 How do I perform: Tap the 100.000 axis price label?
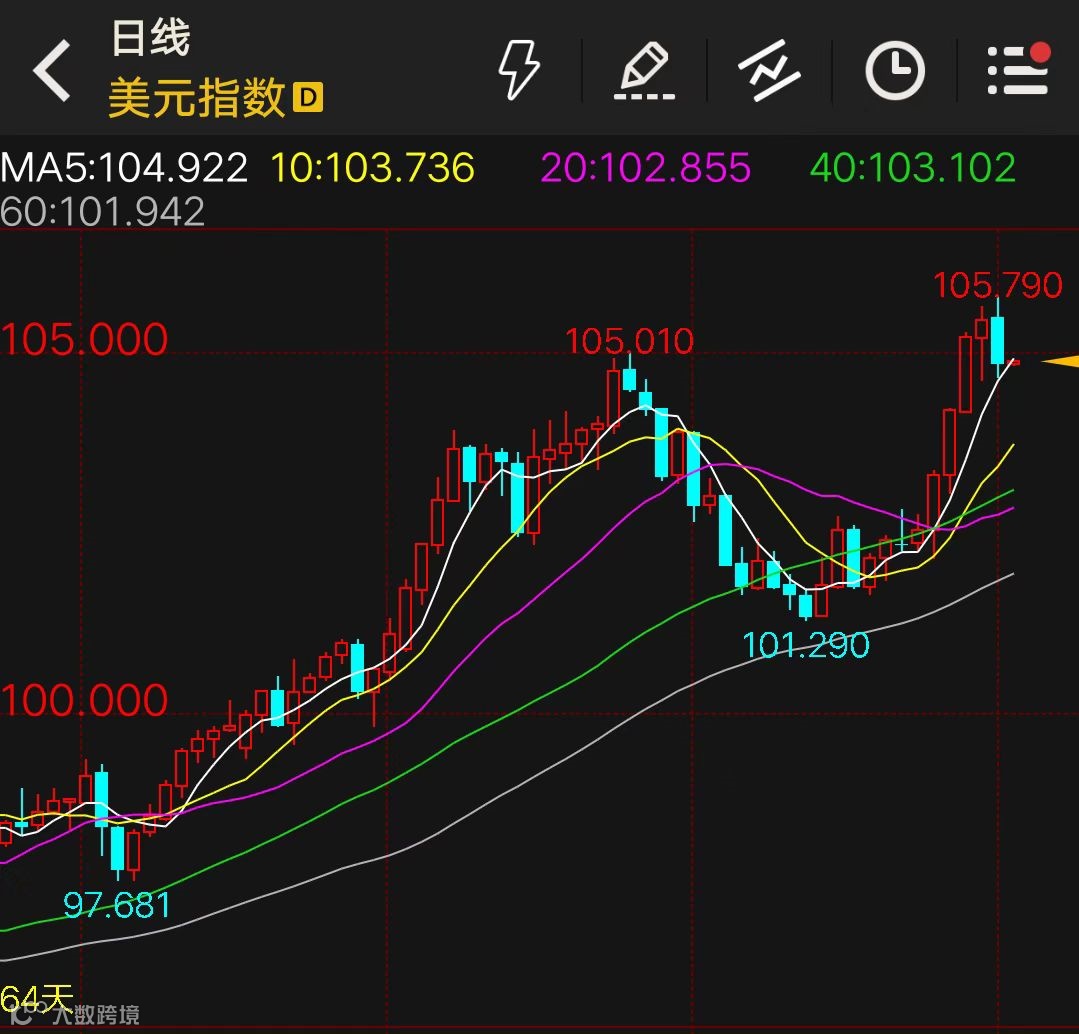[84, 700]
